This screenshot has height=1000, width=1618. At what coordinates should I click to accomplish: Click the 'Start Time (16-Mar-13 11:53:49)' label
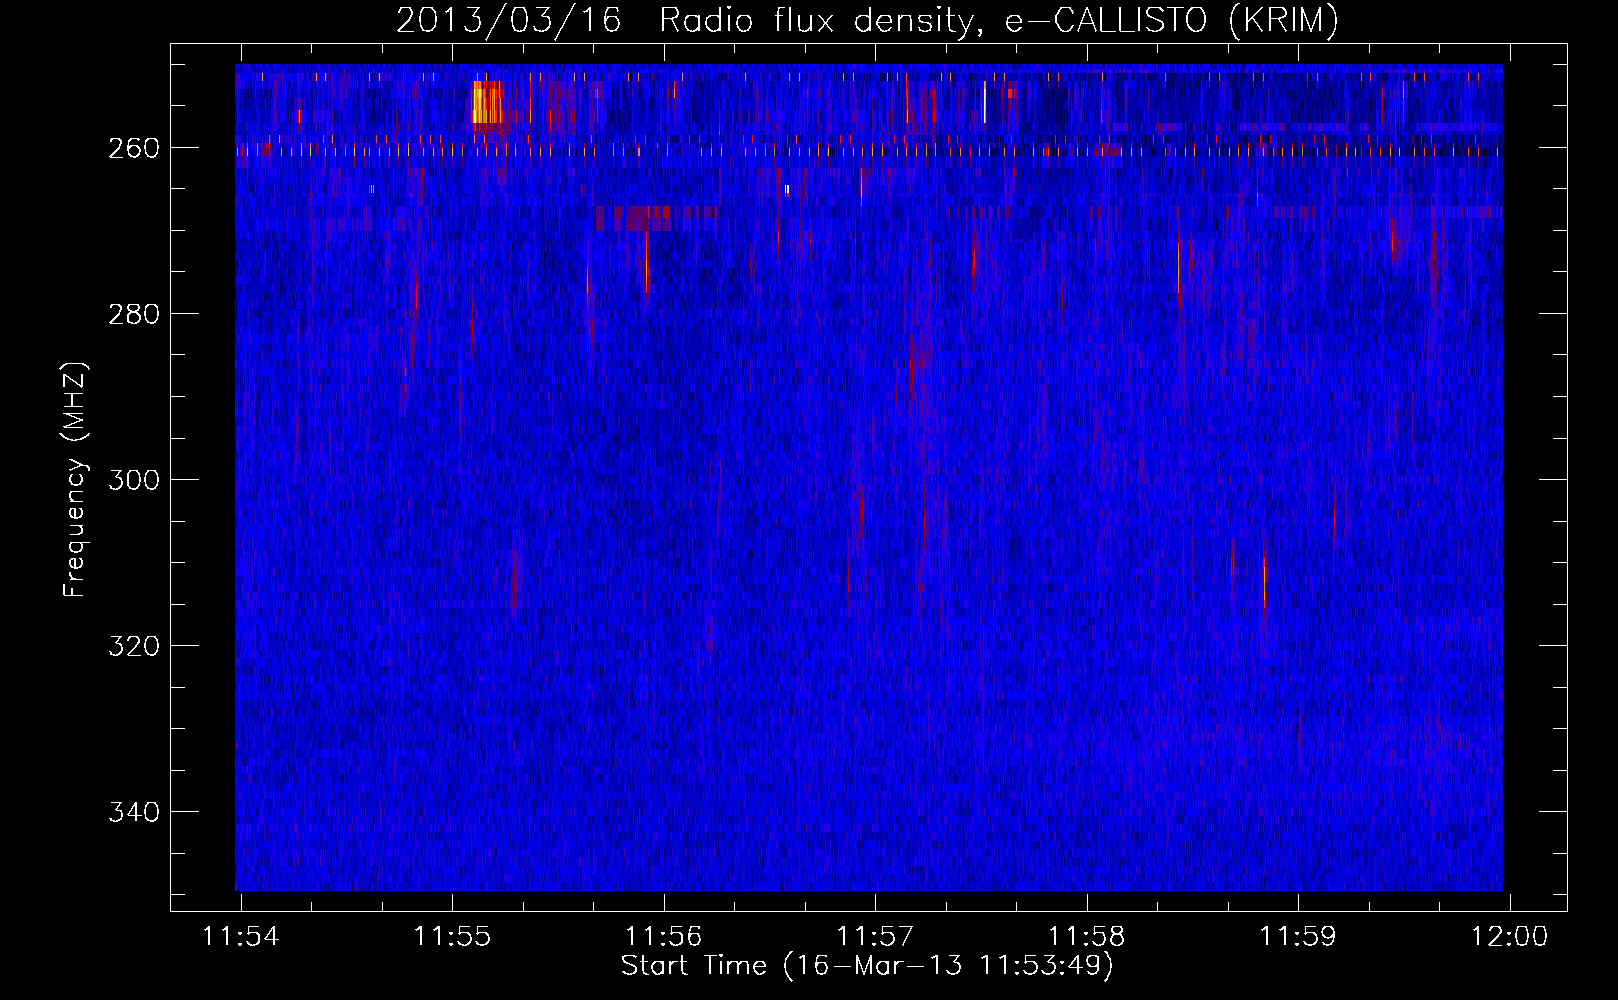point(867,966)
